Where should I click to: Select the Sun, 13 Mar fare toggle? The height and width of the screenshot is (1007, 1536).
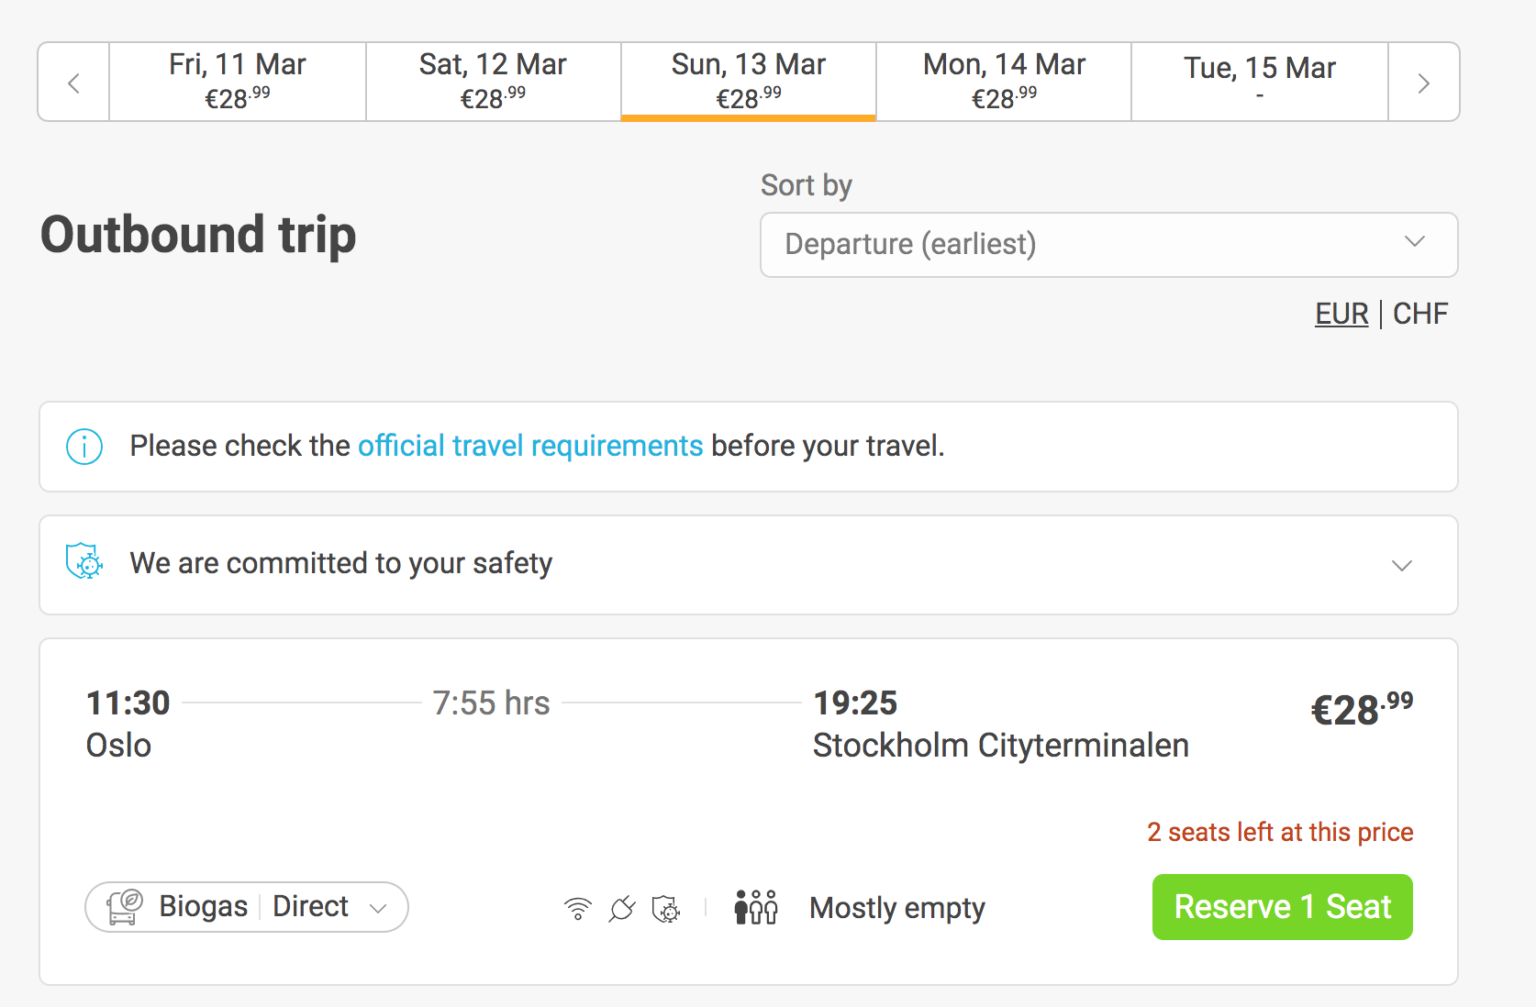tap(748, 80)
